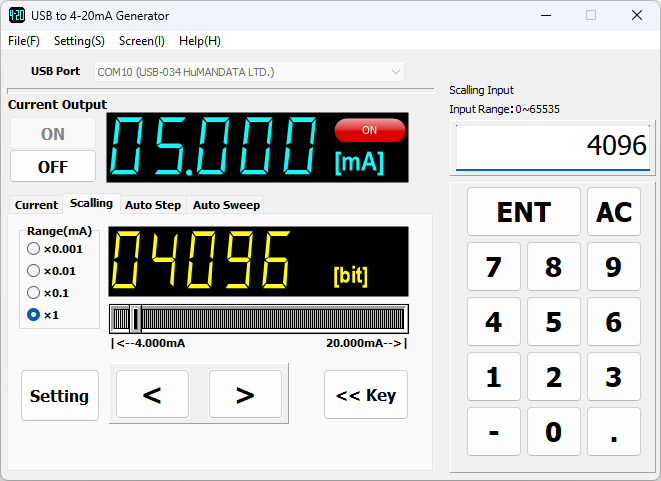Image resolution: width=661 pixels, height=481 pixels.
Task: Confirm entry with the ENT key
Action: [524, 212]
